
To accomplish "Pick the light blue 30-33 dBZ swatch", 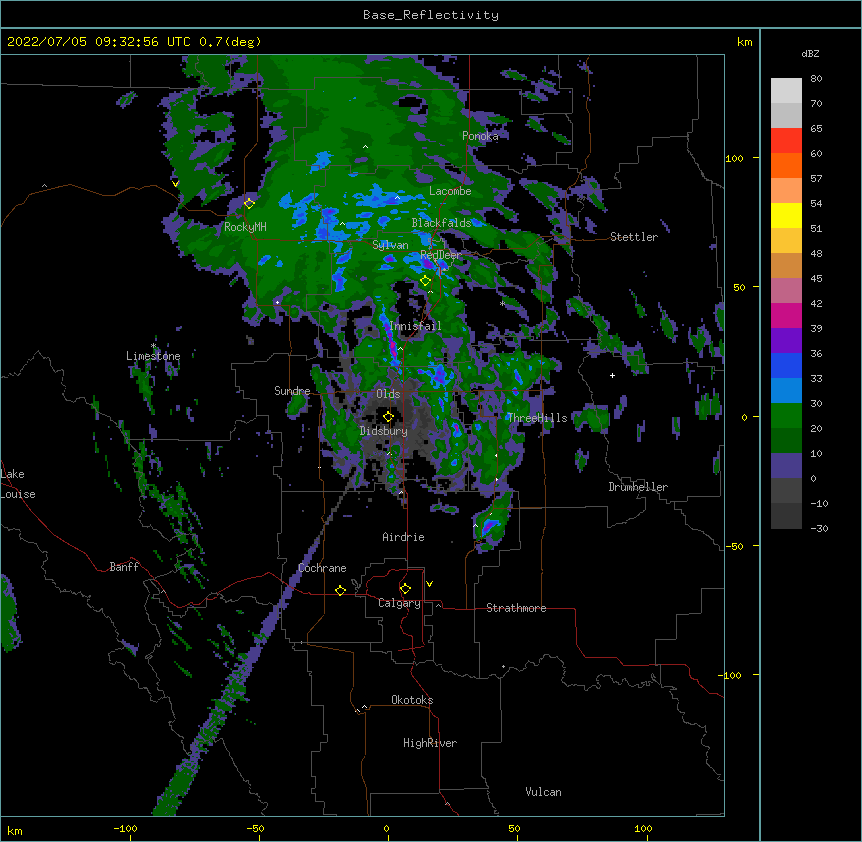I will coord(786,390).
